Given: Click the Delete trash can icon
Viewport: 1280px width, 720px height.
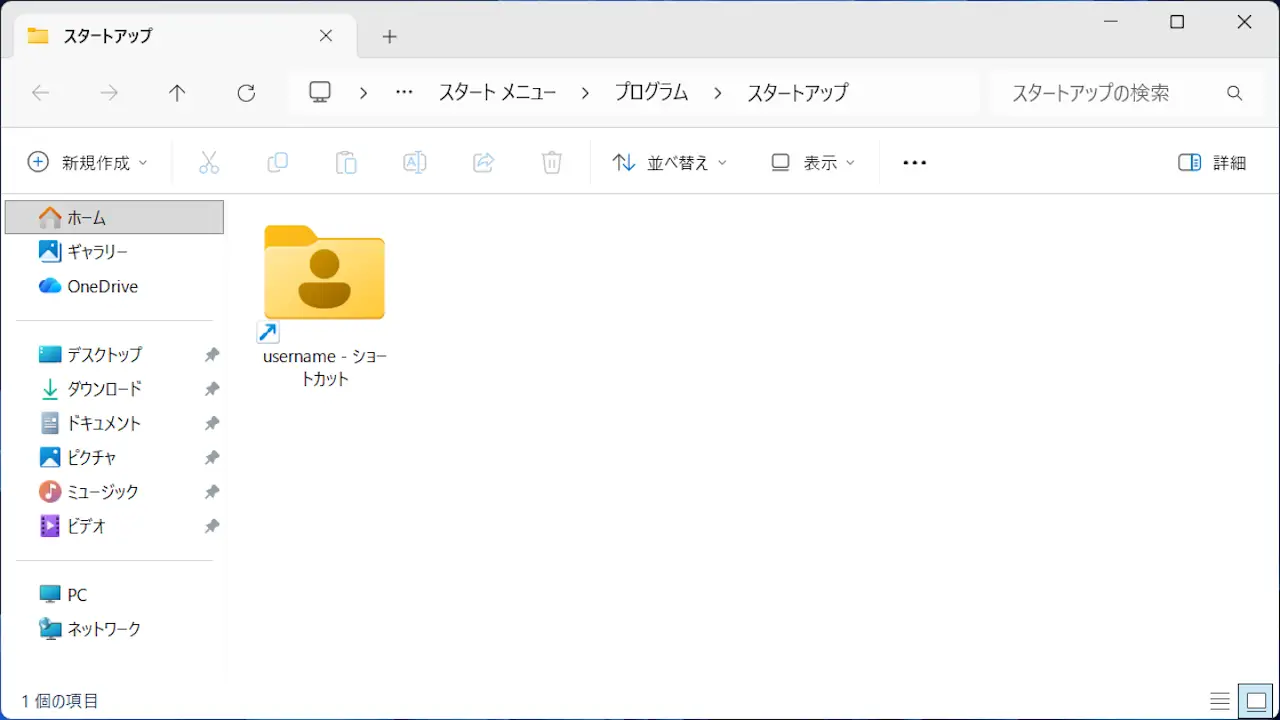Looking at the screenshot, I should coord(552,162).
